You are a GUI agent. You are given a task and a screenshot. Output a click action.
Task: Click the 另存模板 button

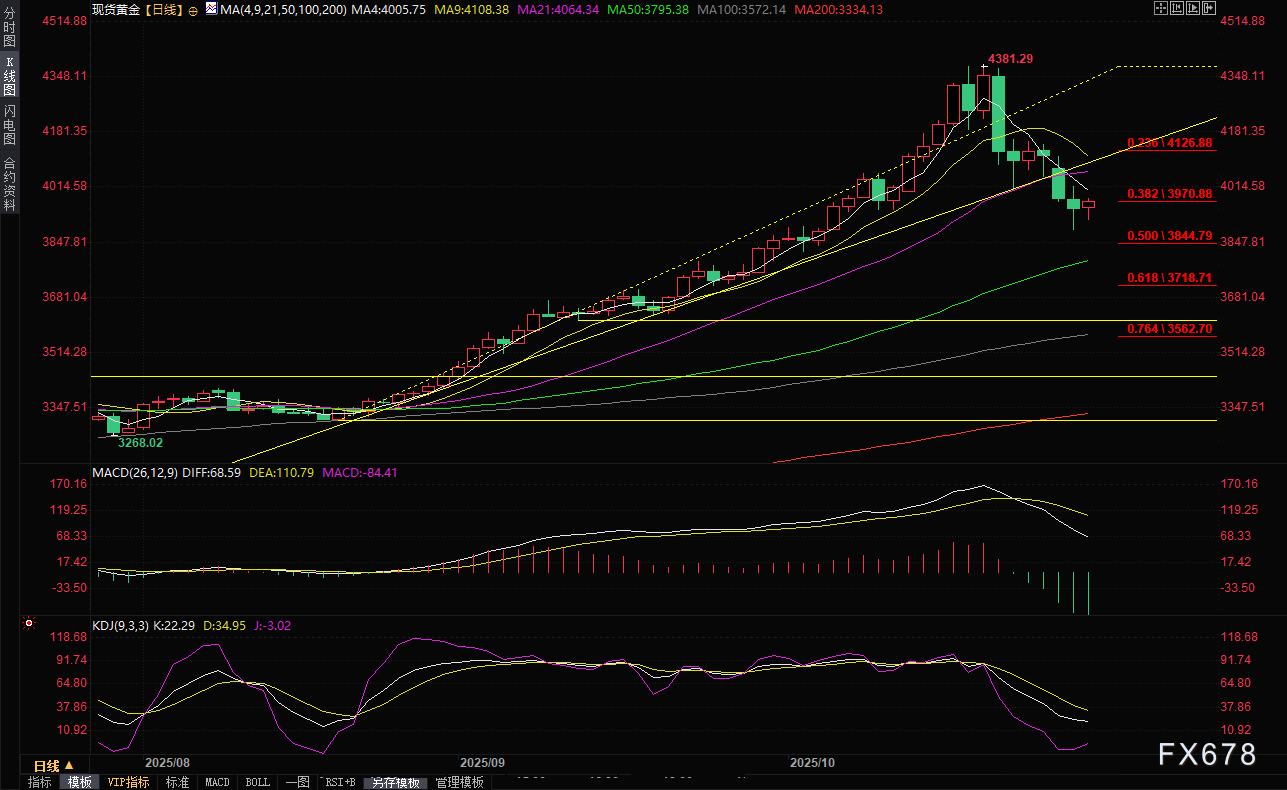396,782
